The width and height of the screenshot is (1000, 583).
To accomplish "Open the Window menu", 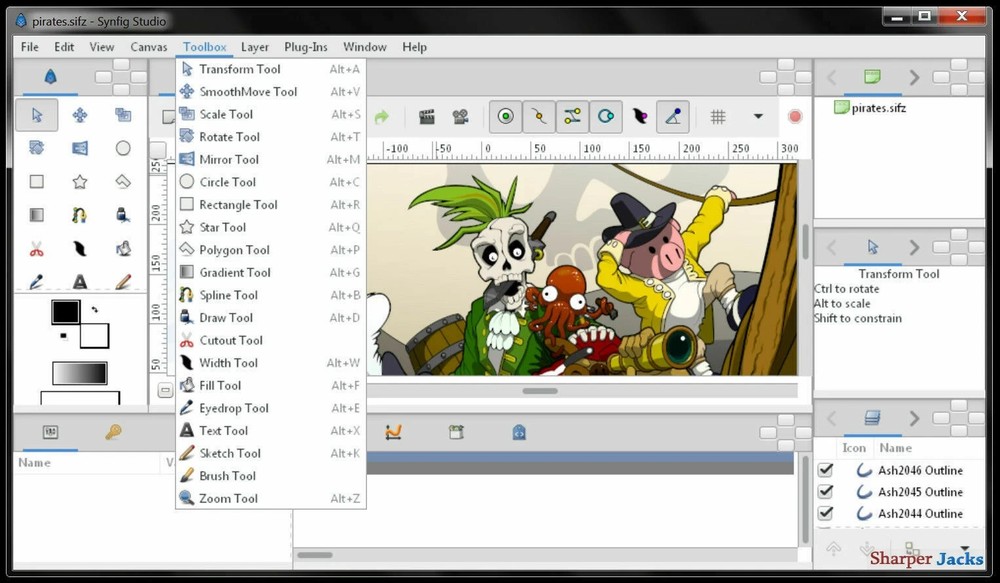I will click(365, 47).
